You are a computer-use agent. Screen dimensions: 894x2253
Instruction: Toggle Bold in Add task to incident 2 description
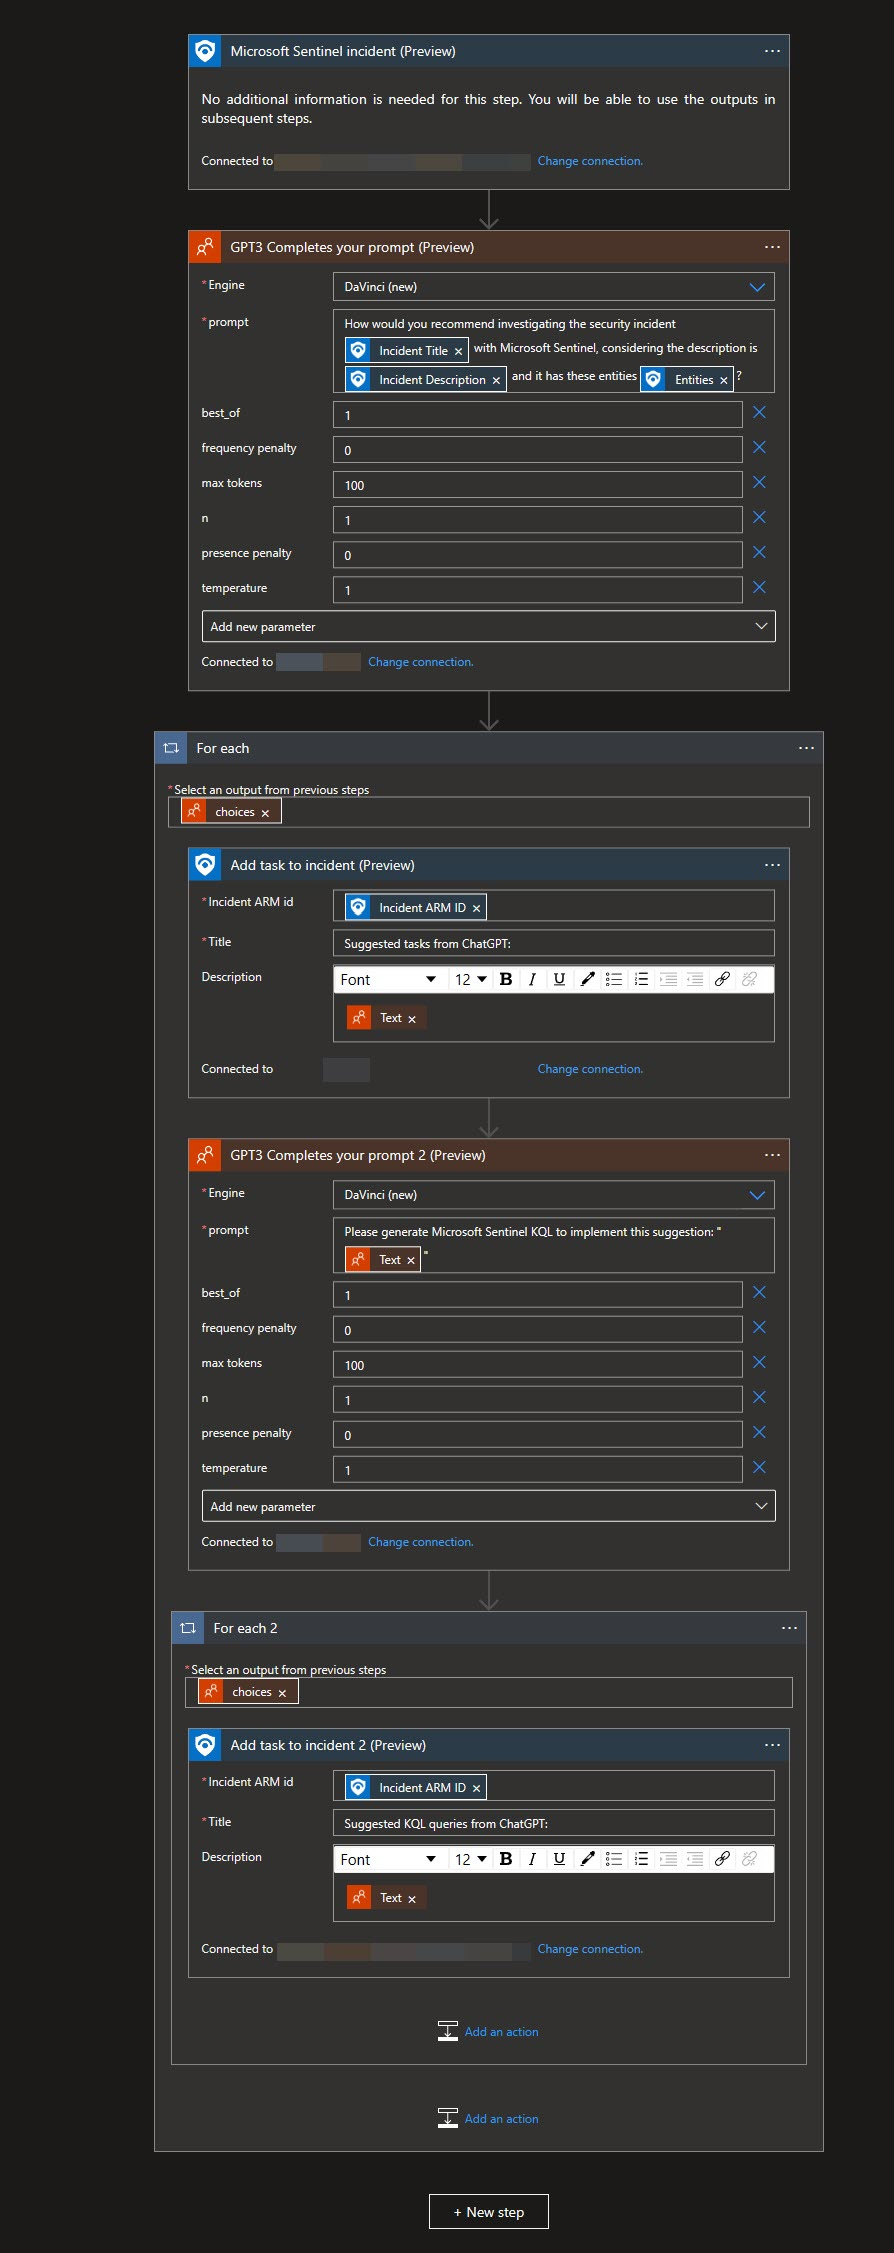[x=506, y=1860]
